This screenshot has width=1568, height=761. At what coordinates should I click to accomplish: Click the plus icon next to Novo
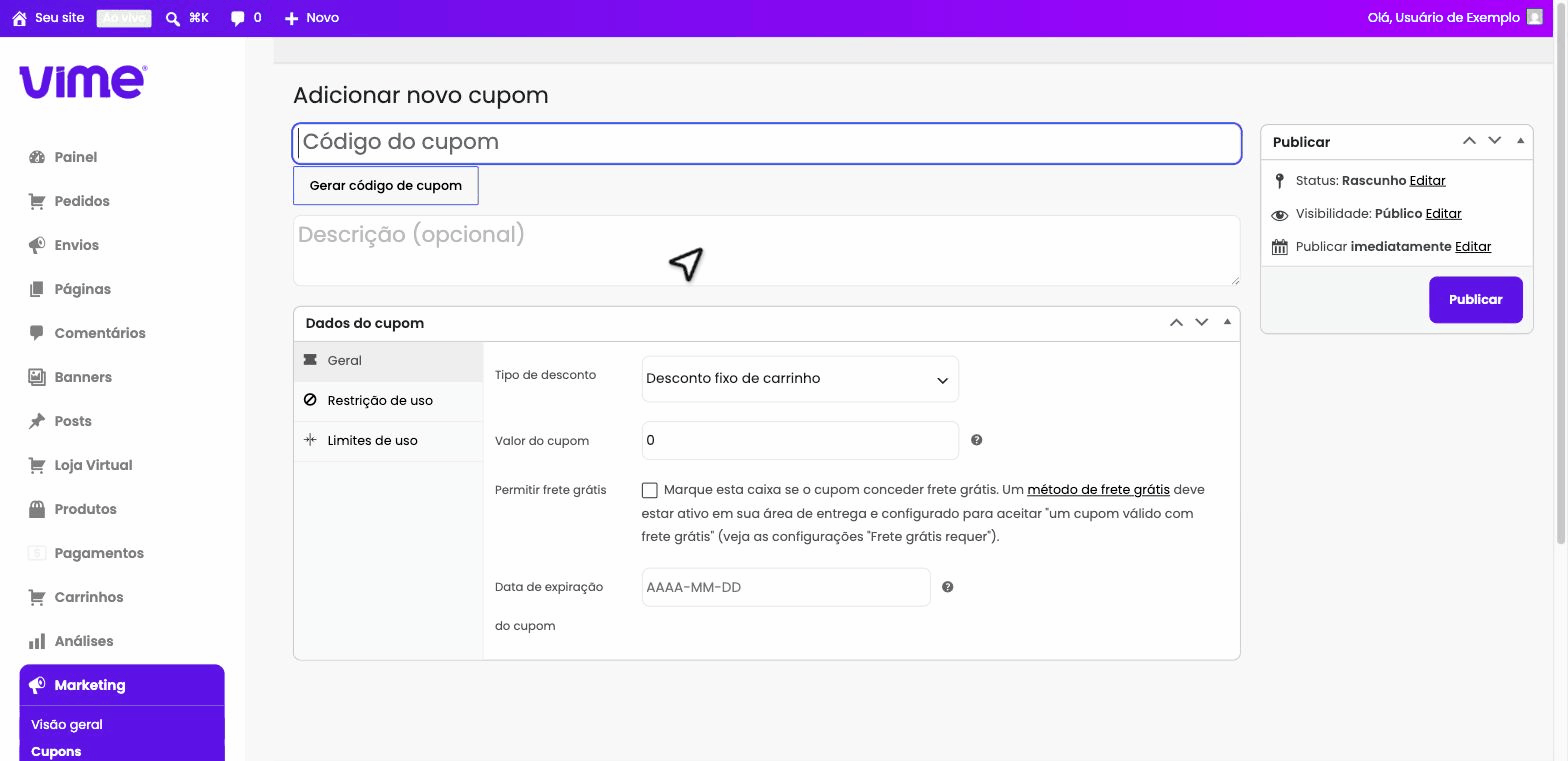pos(291,18)
